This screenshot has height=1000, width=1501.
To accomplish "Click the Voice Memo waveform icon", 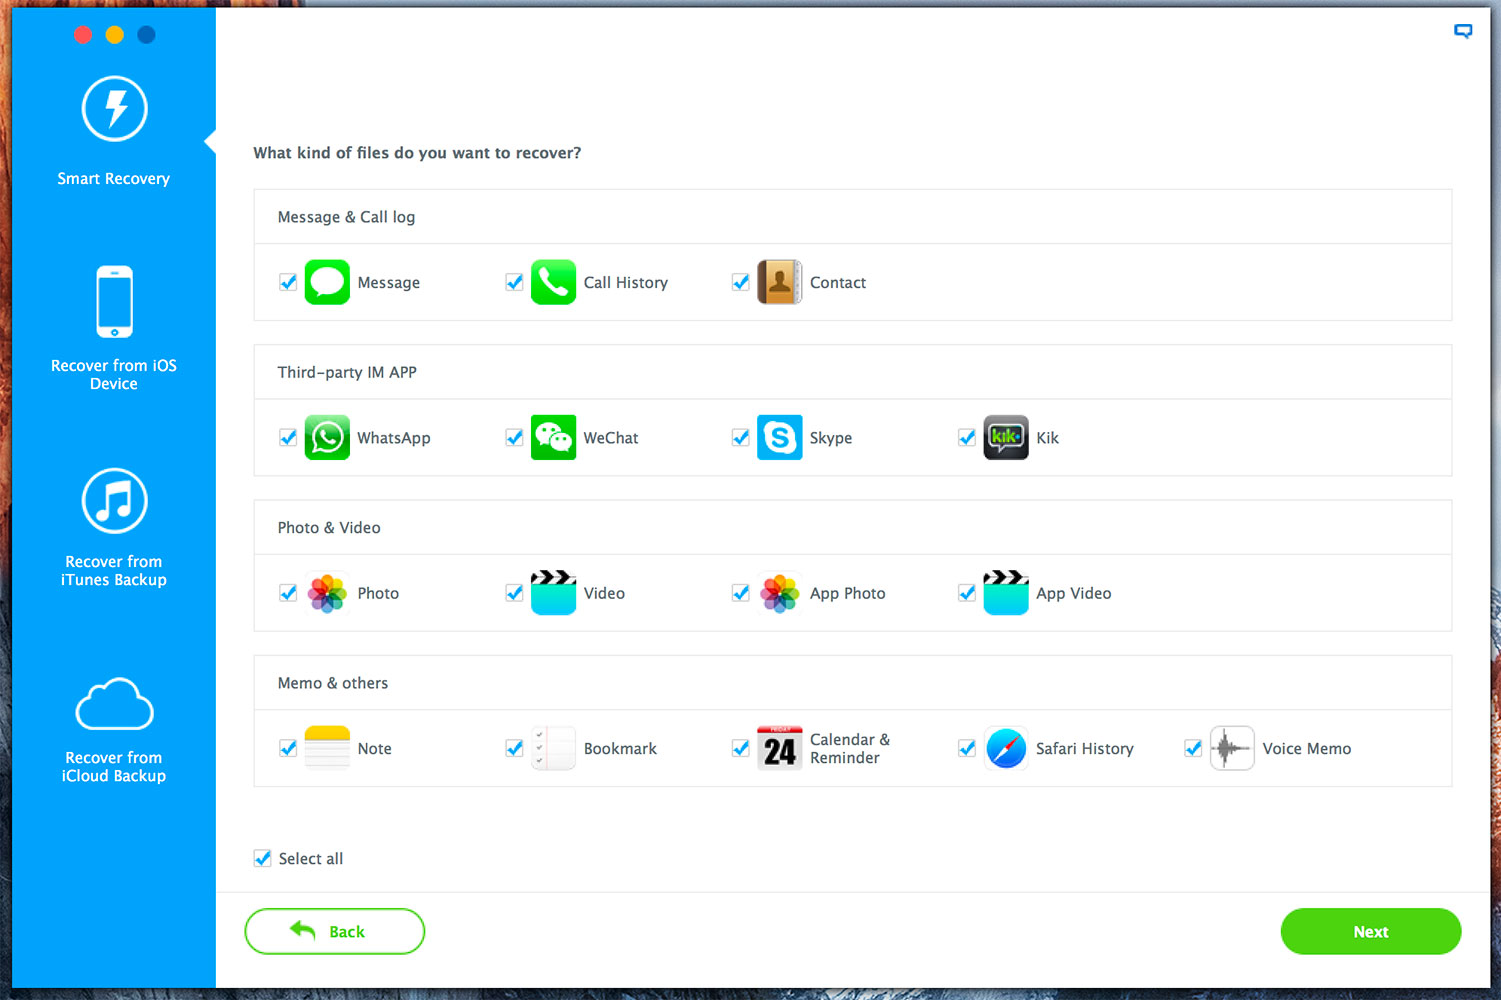I will (1232, 748).
